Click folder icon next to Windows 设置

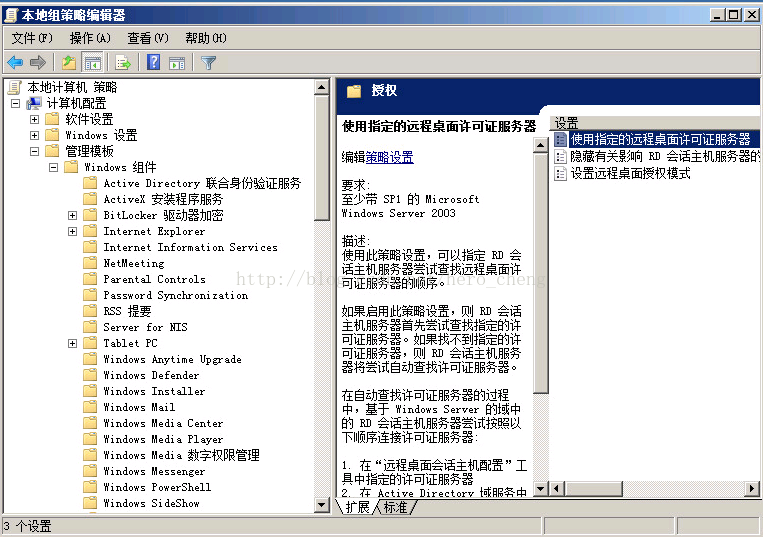[x=52, y=135]
